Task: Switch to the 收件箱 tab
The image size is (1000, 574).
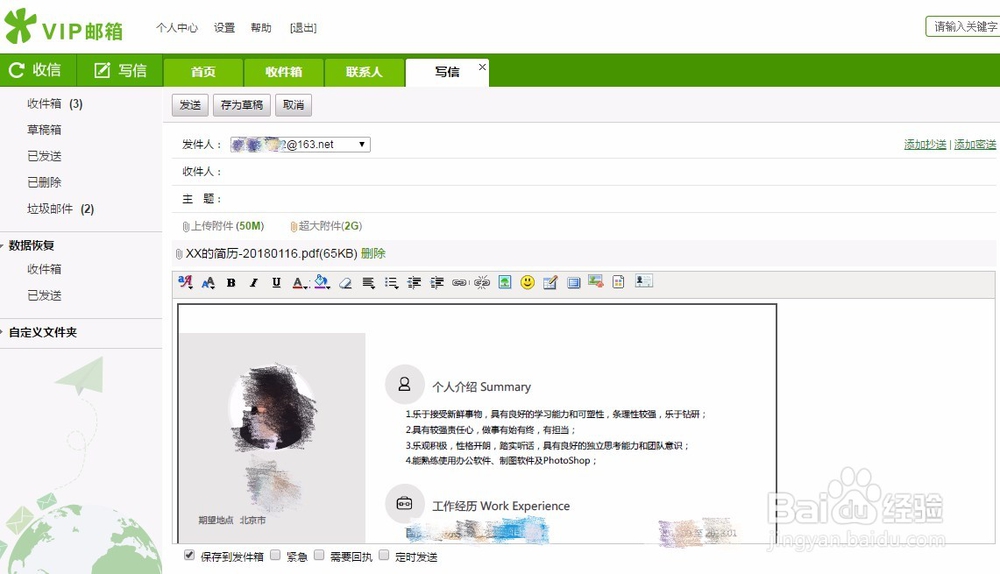Action: tap(284, 72)
